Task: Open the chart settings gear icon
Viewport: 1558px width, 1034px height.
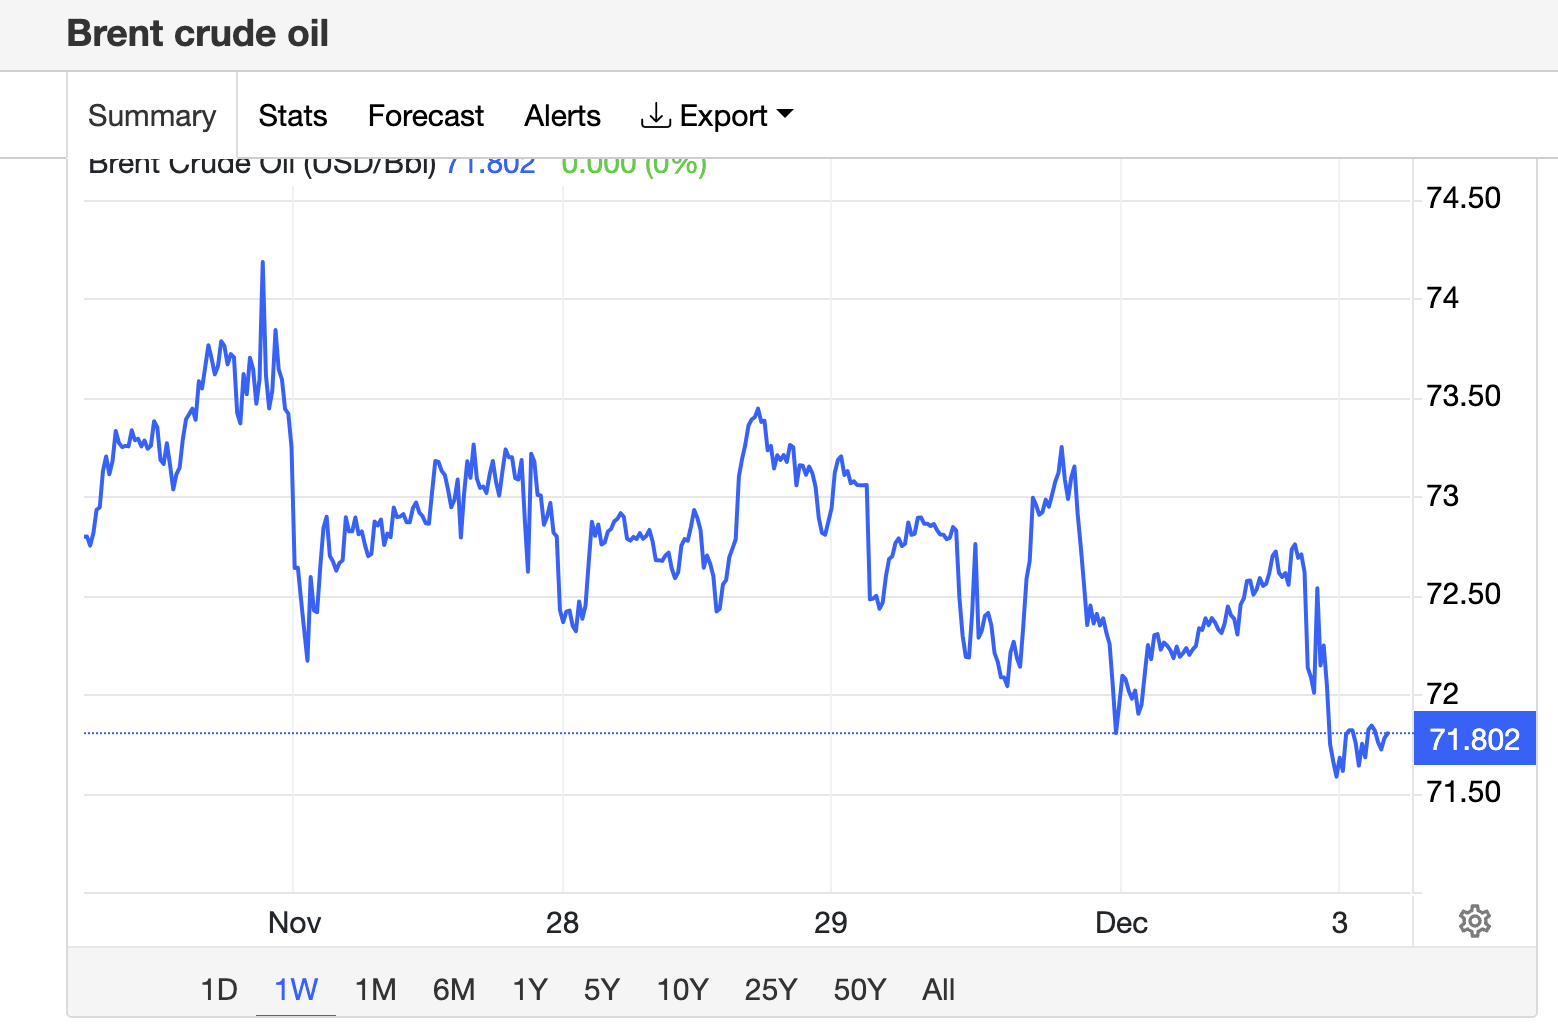Action: pyautogui.click(x=1474, y=921)
